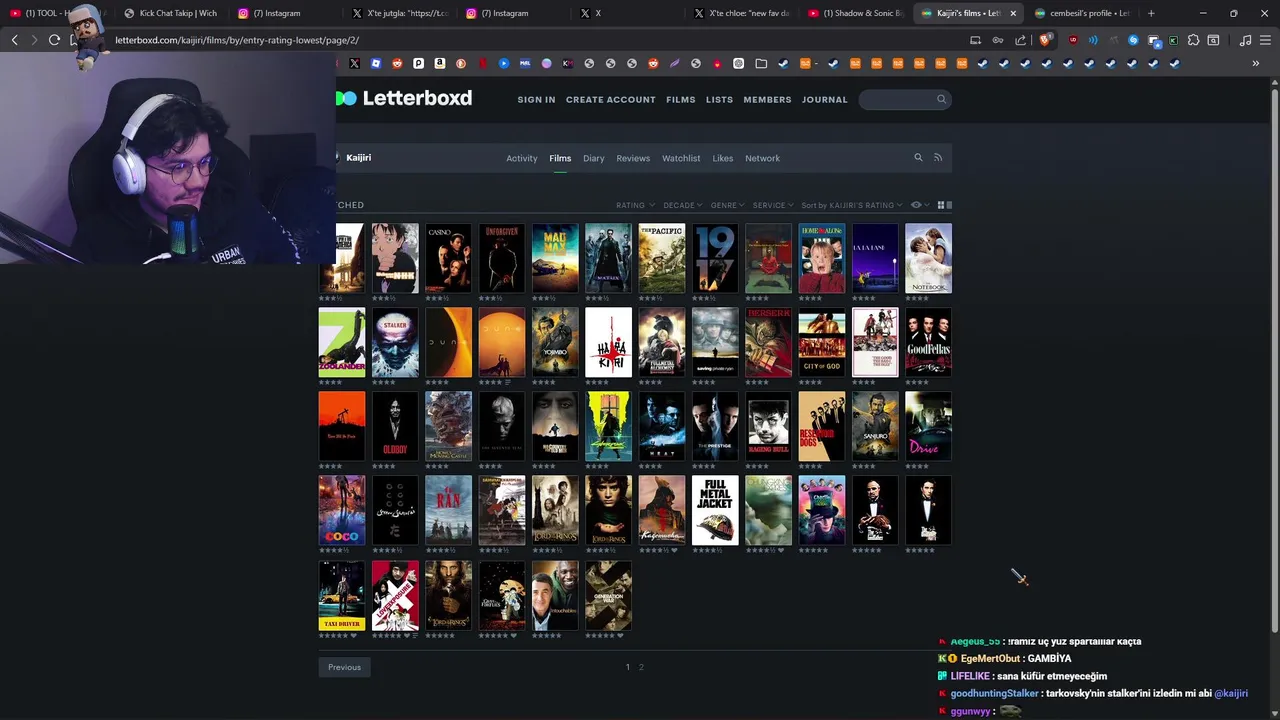1280x720 pixels.
Task: Go to page 1 in pagination
Action: point(628,667)
